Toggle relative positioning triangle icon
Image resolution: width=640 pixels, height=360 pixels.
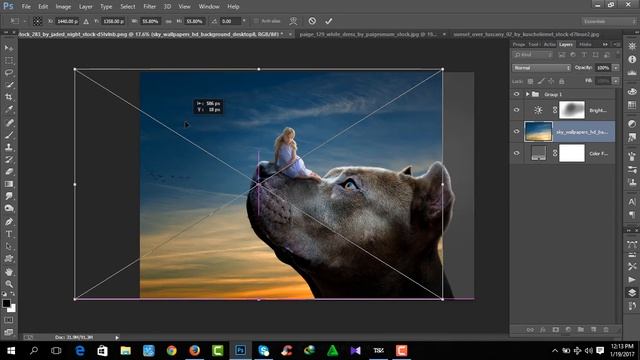86,21
